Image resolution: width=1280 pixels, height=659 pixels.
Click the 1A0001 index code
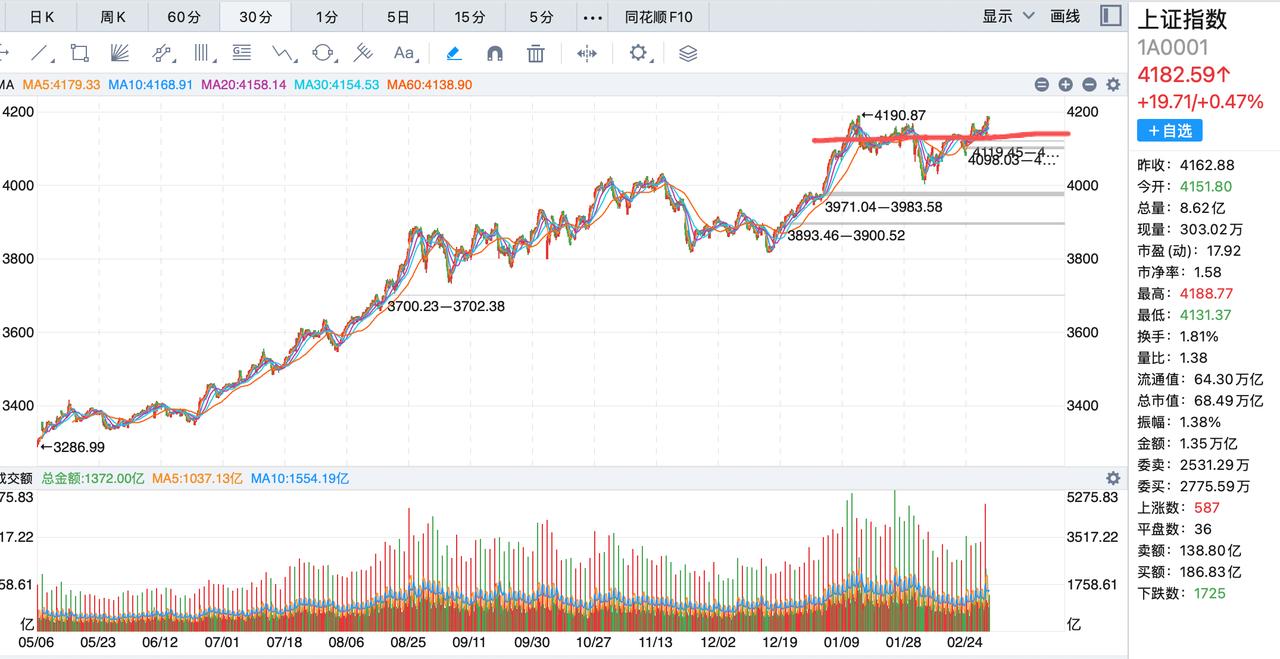pos(1173,47)
